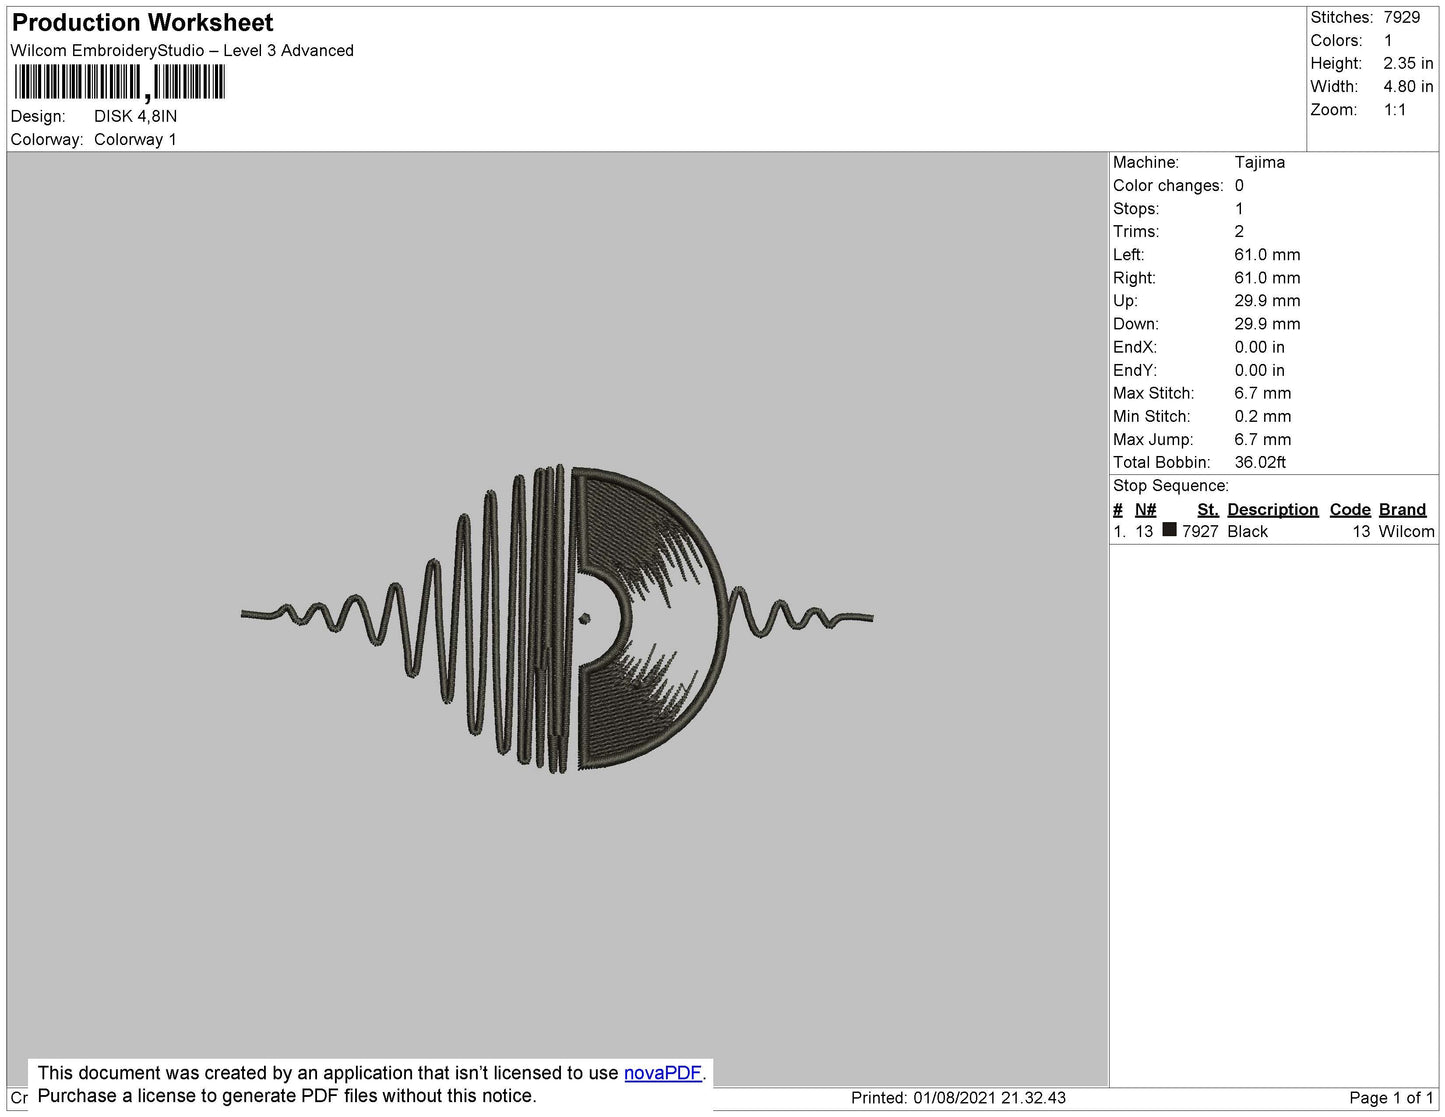Click the Stops value 1
This screenshot has width=1445, height=1117.
click(x=1239, y=208)
